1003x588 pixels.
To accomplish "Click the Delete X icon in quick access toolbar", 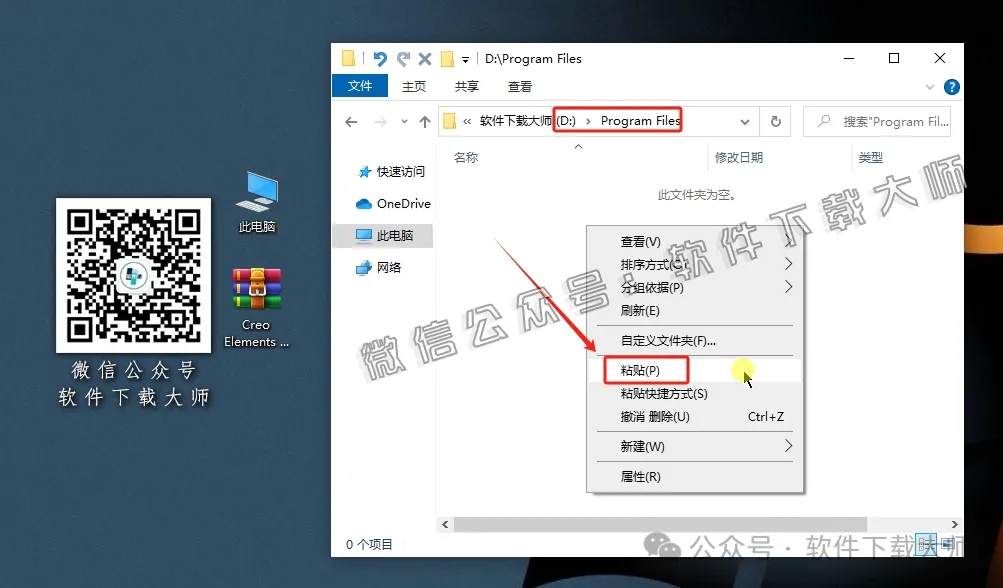I will (425, 59).
